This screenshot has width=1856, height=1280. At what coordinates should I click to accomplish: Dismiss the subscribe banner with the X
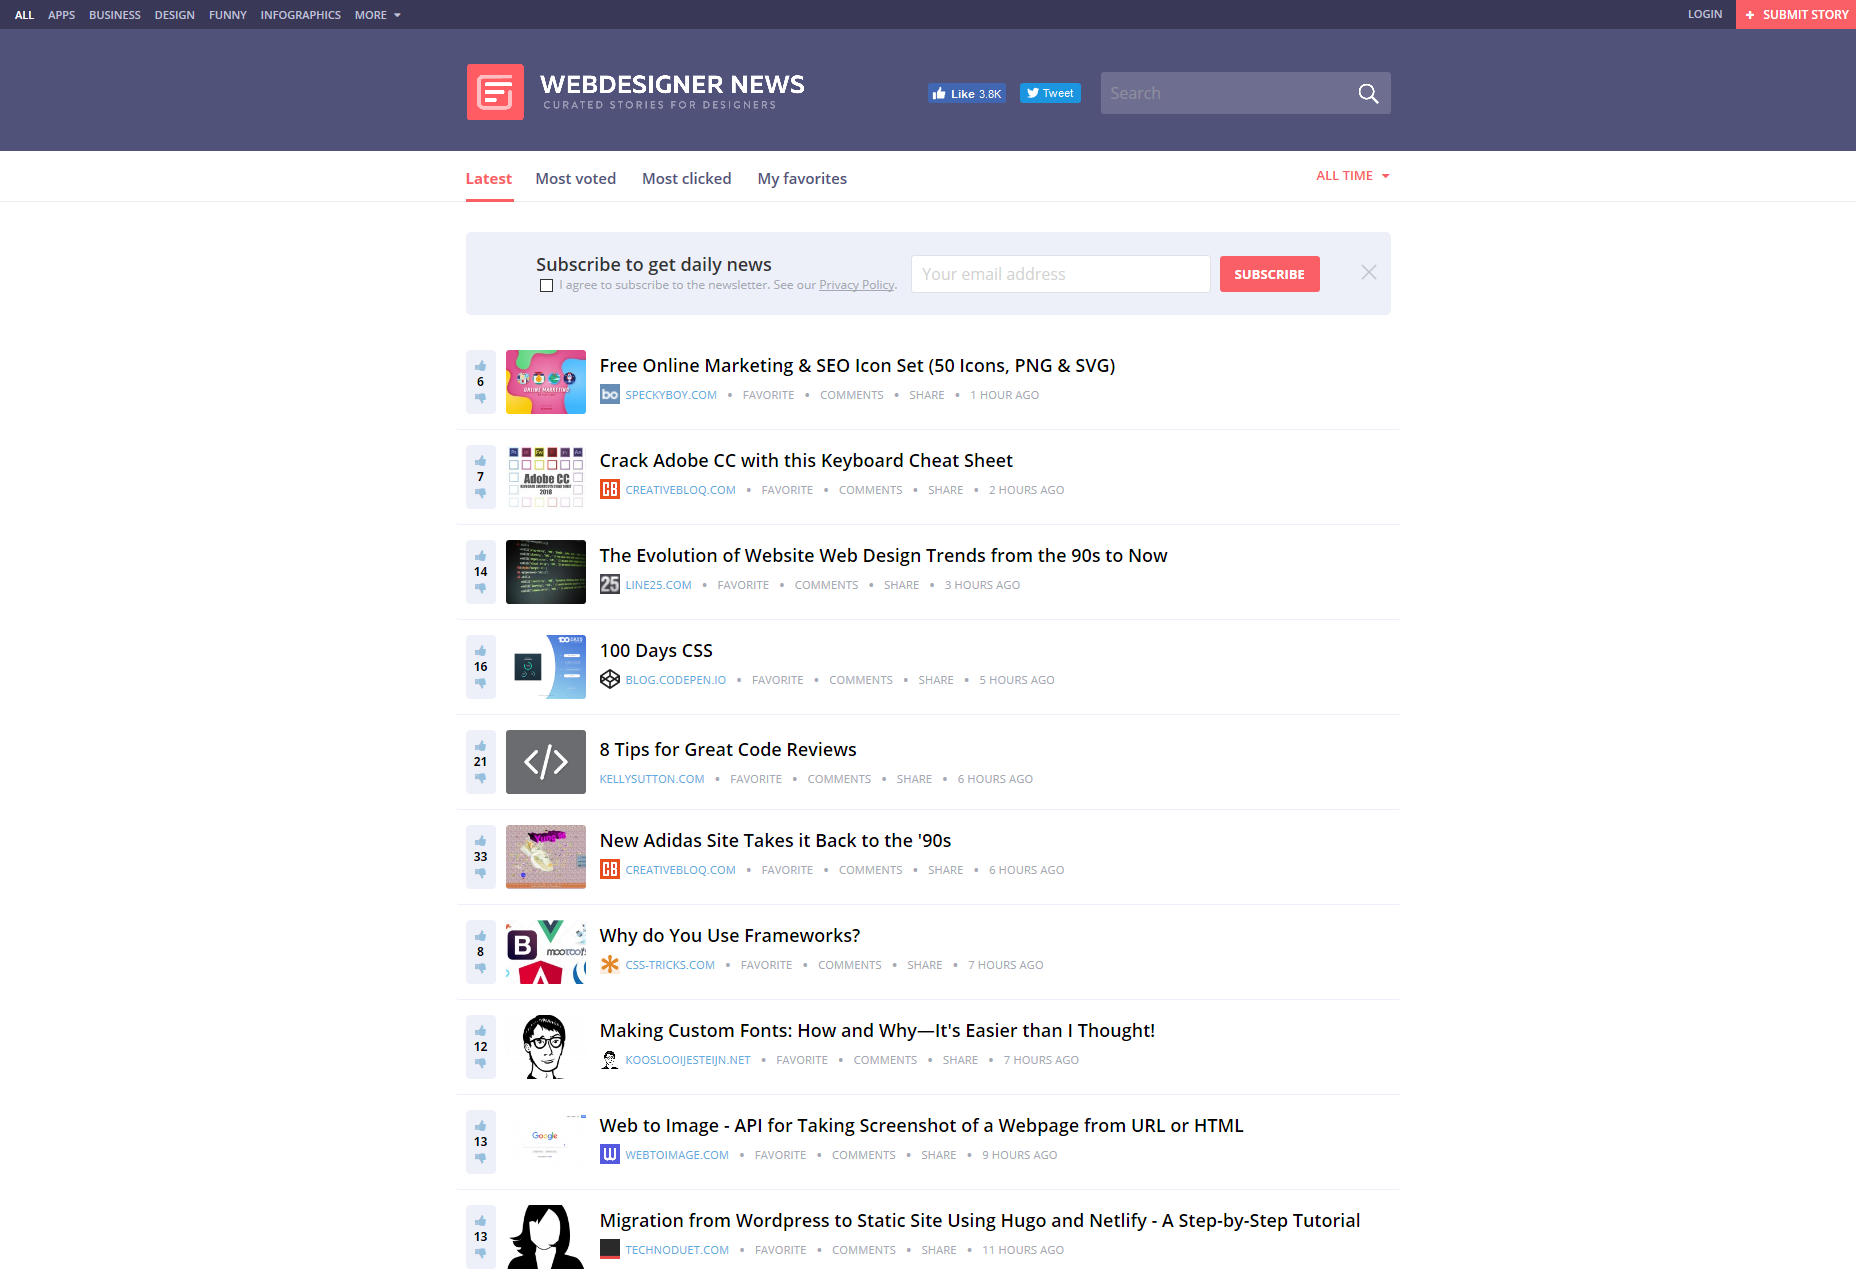[1369, 273]
